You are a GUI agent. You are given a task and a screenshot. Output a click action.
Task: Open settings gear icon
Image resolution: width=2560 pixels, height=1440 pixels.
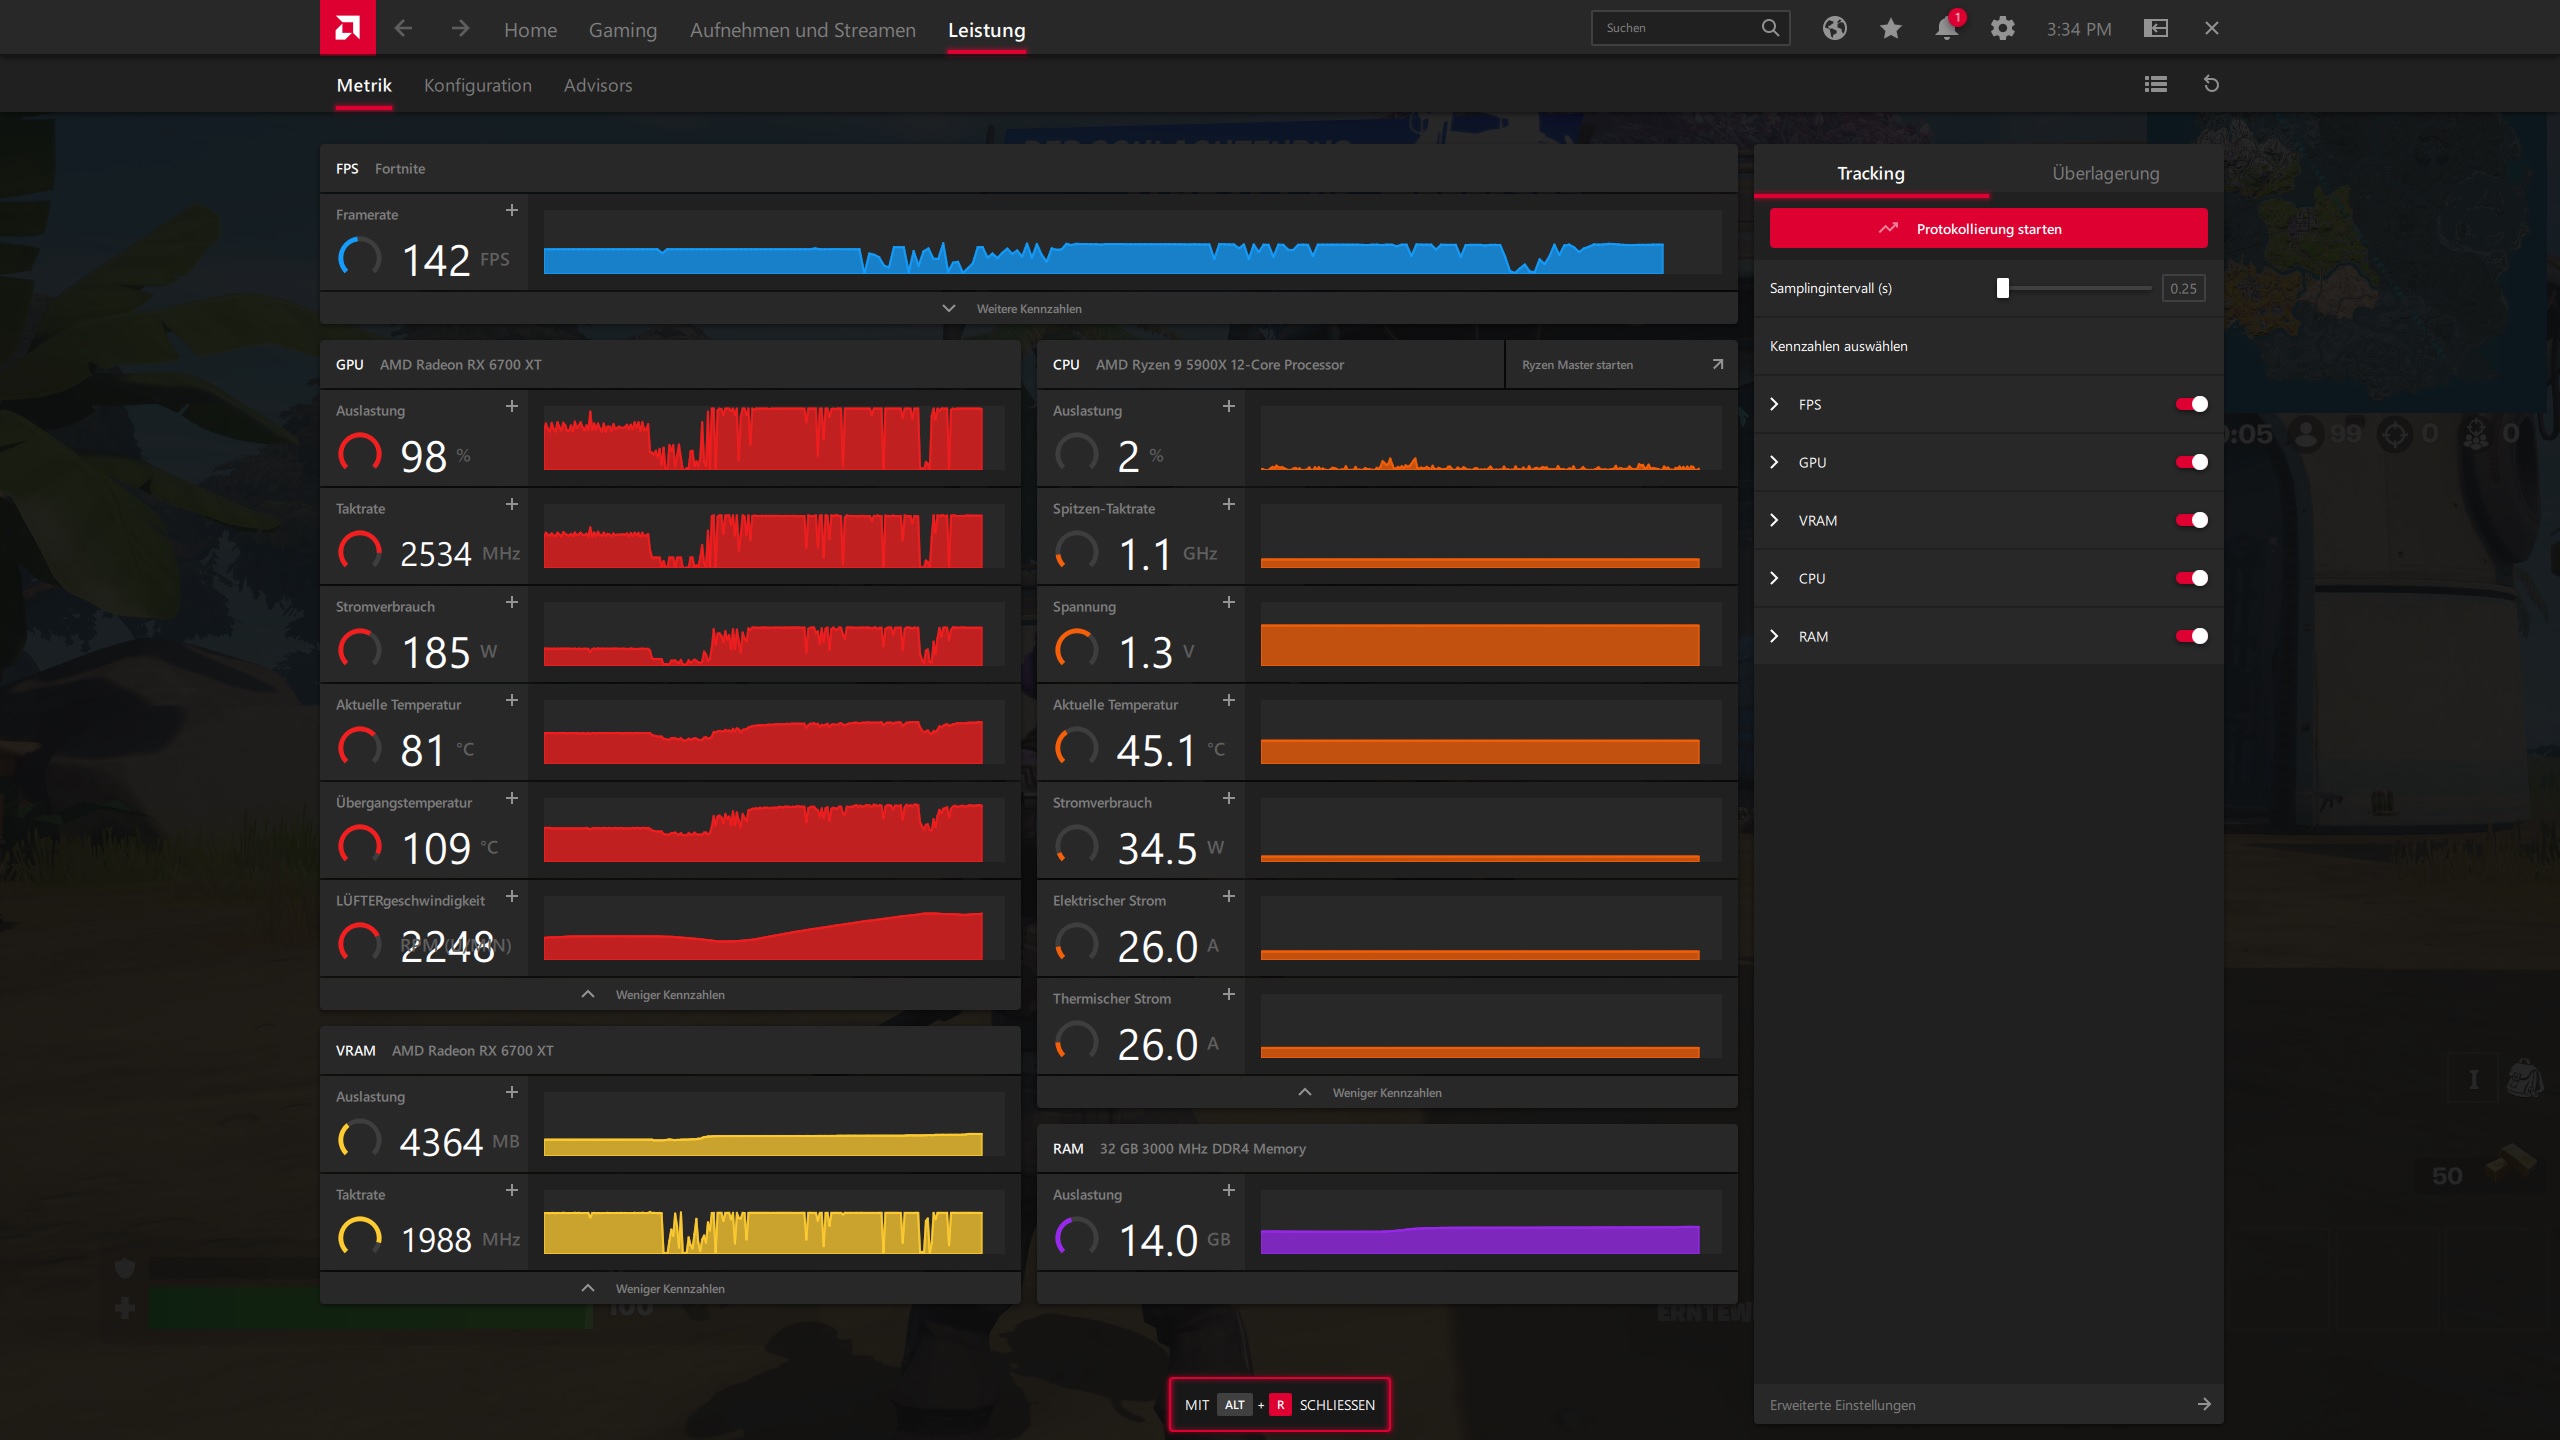2002,28
